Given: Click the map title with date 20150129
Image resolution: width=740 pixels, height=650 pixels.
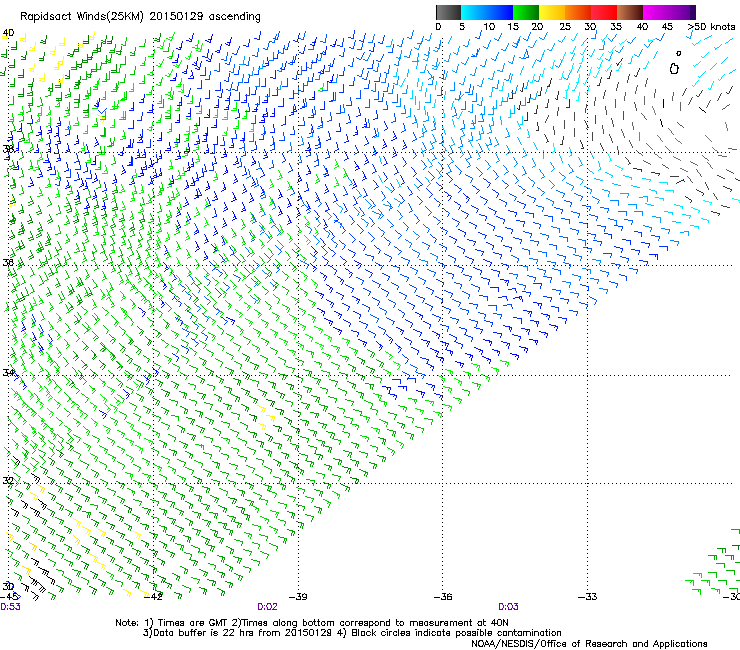Looking at the screenshot, I should pyautogui.click(x=140, y=17).
